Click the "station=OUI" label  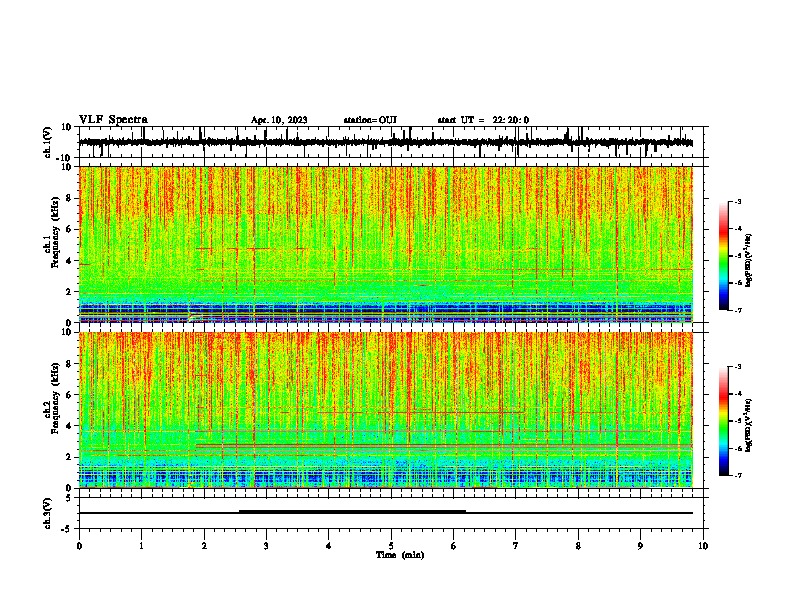(370, 120)
